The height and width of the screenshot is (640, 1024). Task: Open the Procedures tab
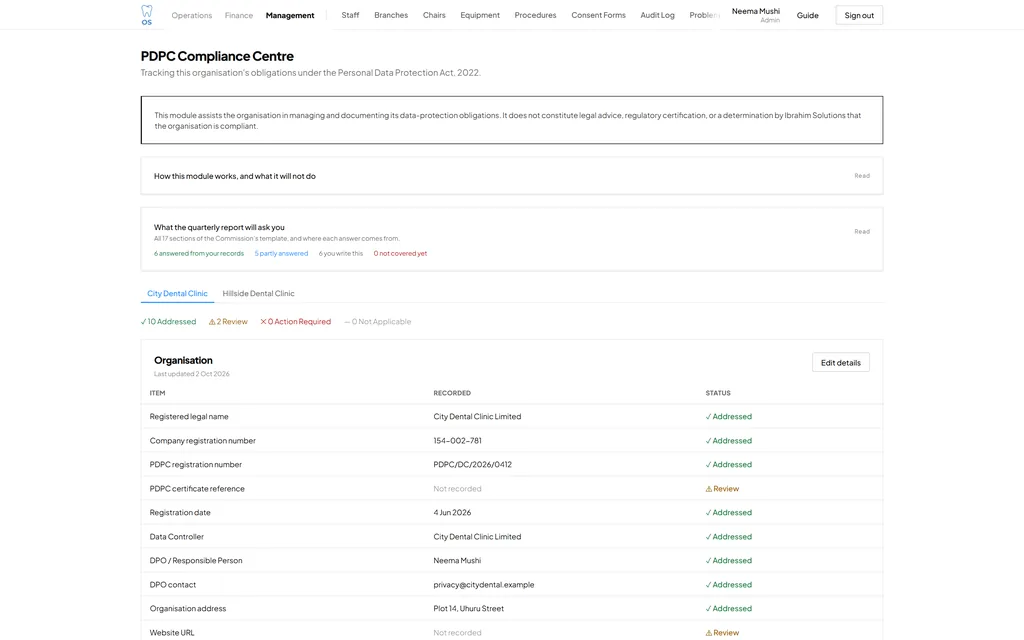(x=535, y=15)
